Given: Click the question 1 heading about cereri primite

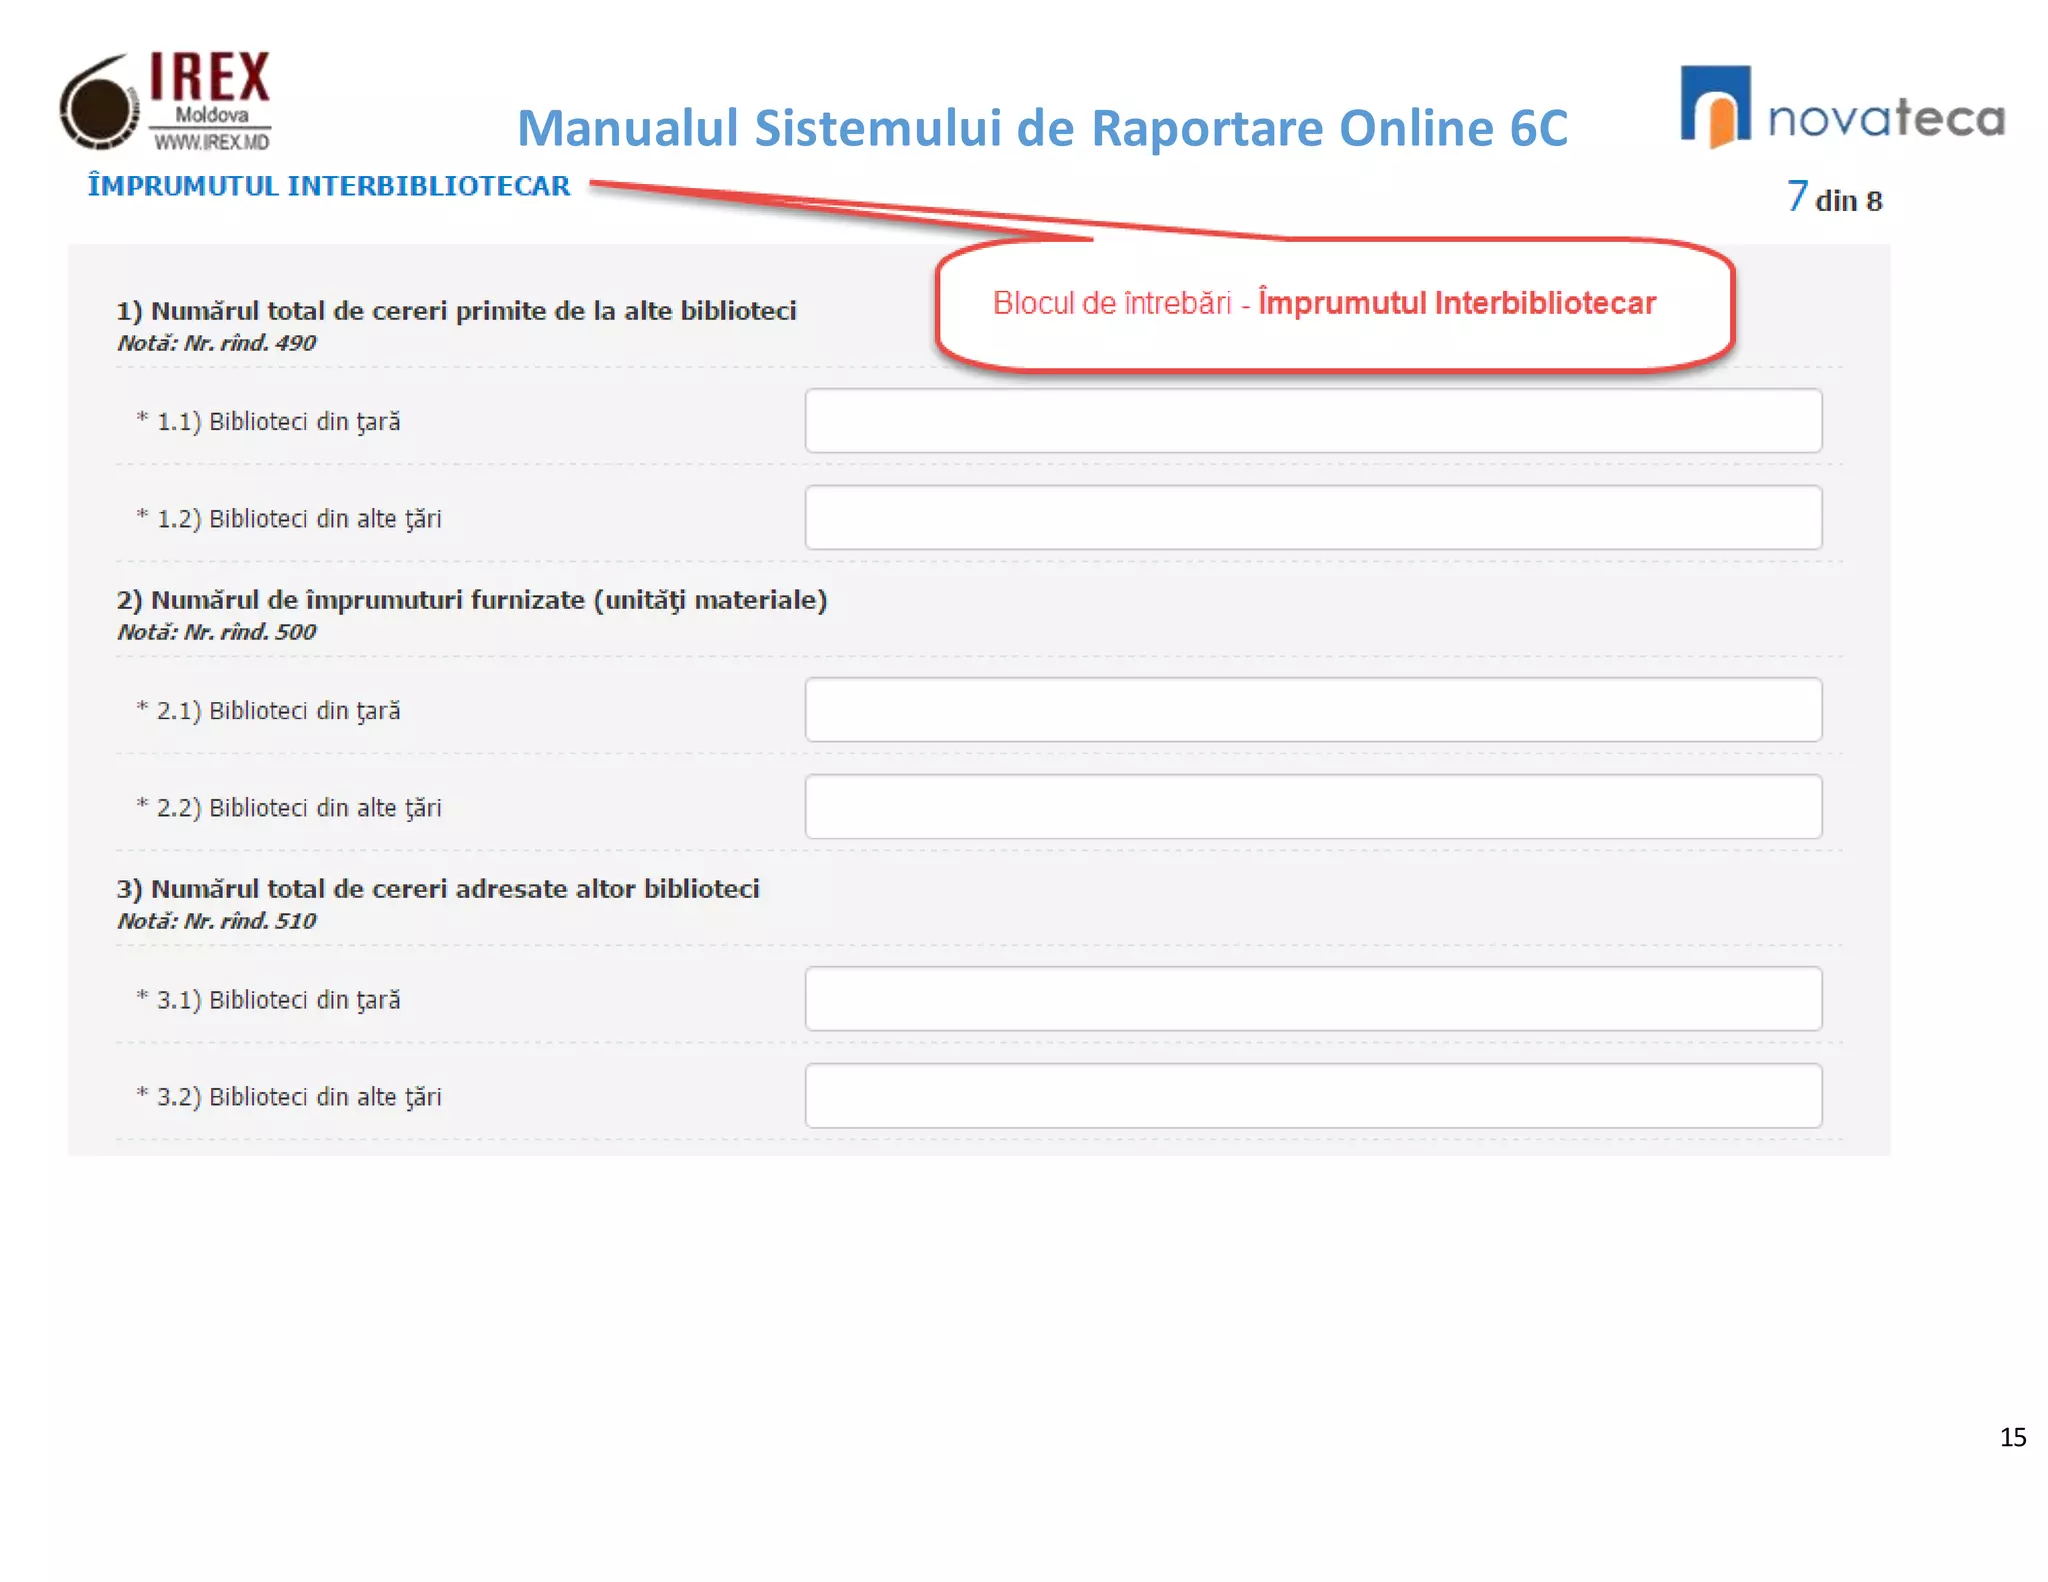Looking at the screenshot, I should coord(456,311).
